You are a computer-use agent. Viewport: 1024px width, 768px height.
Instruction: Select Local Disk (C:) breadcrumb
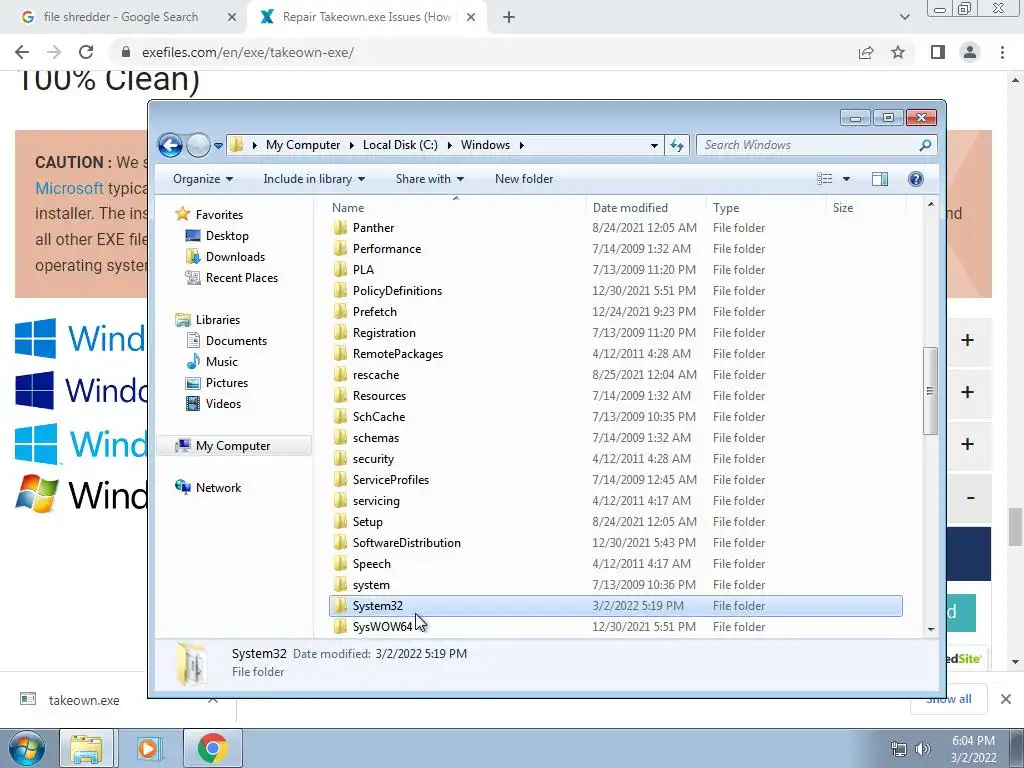tap(400, 145)
